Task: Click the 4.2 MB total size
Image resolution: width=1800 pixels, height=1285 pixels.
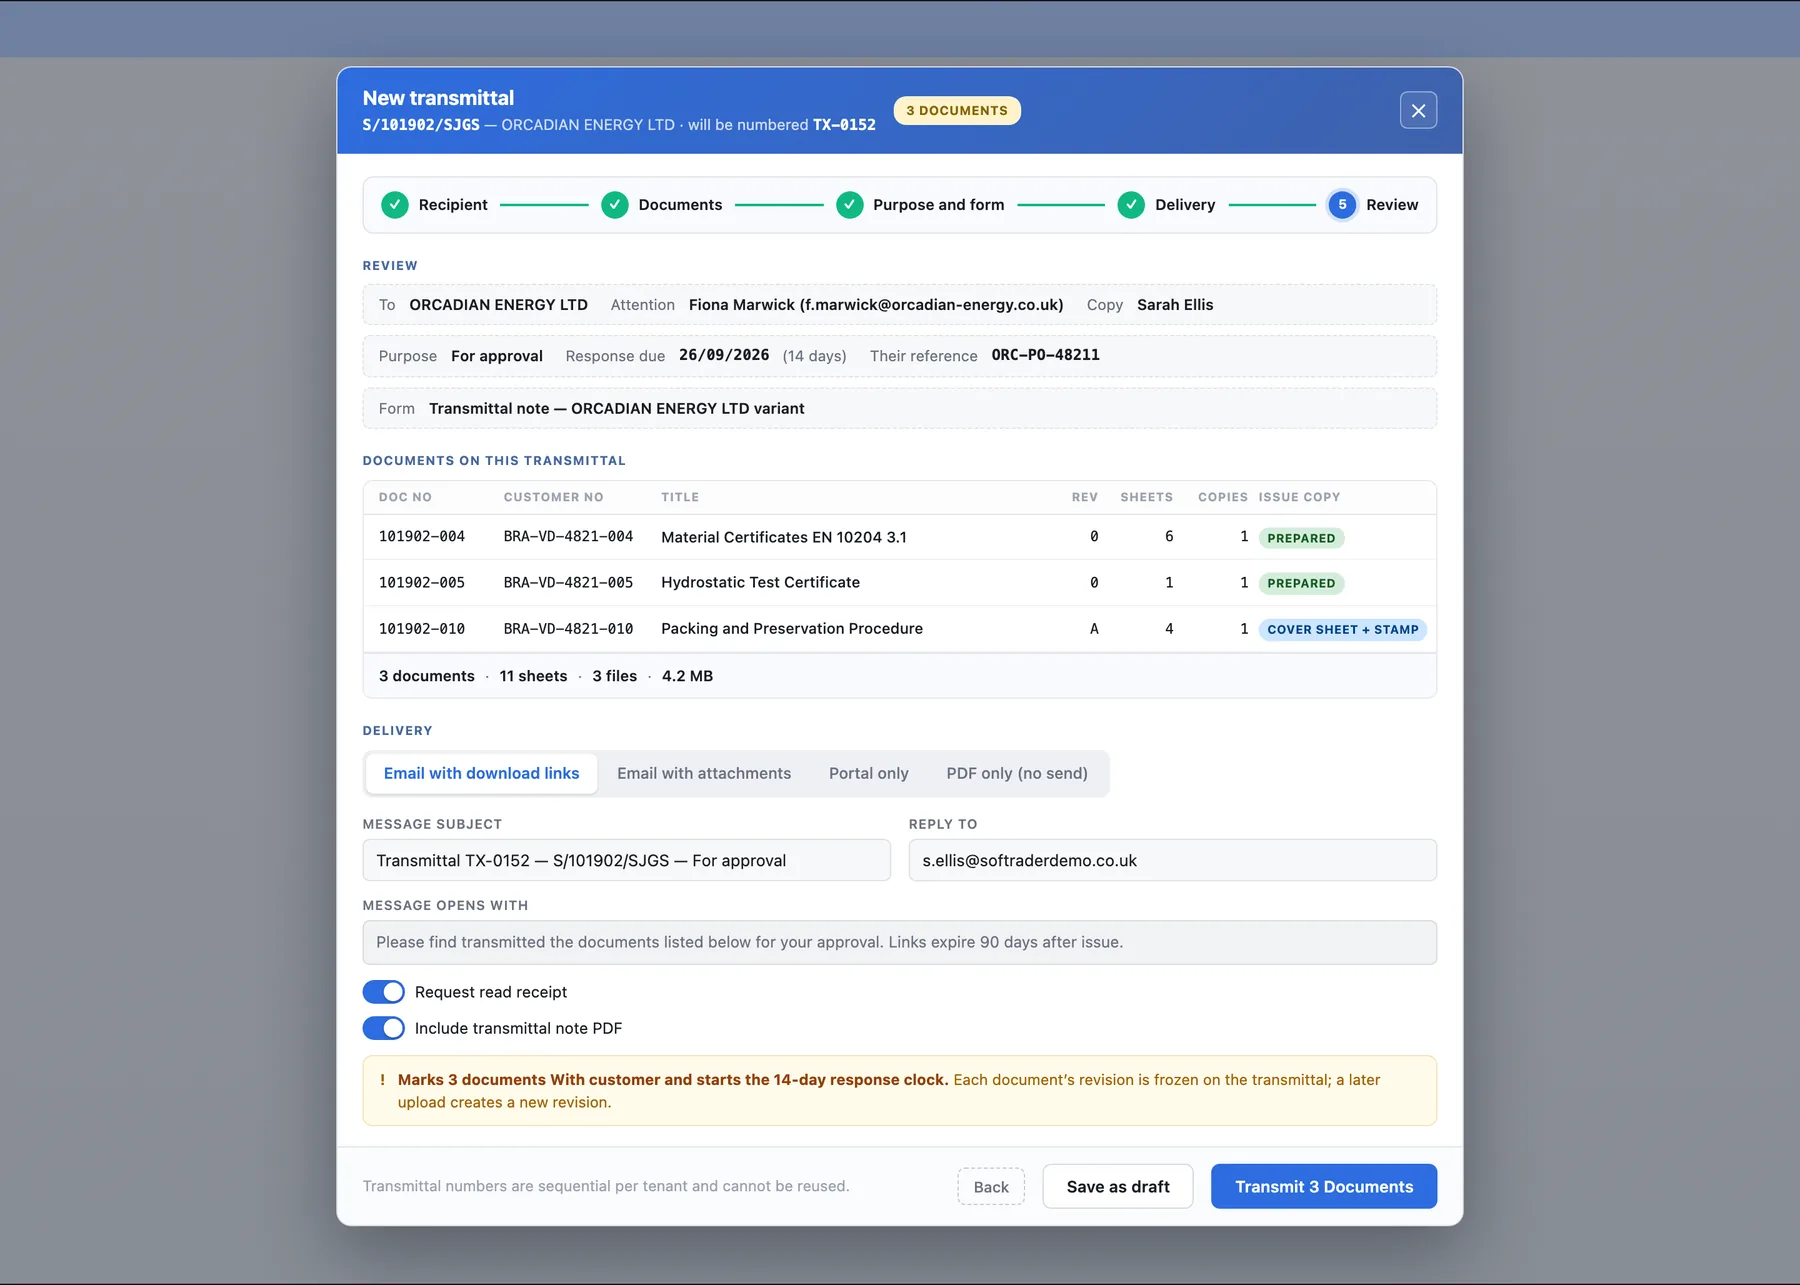Action: [x=687, y=677]
